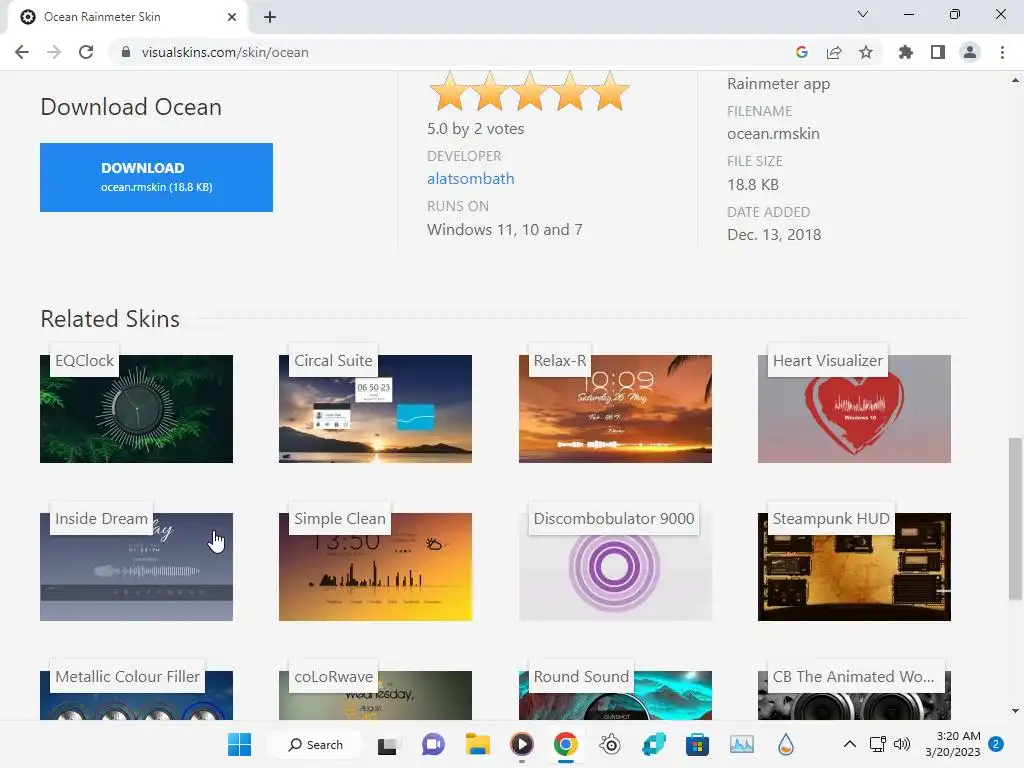The width and height of the screenshot is (1024, 768).
Task: Open Microsoft Store from taskbar
Action: (697, 744)
